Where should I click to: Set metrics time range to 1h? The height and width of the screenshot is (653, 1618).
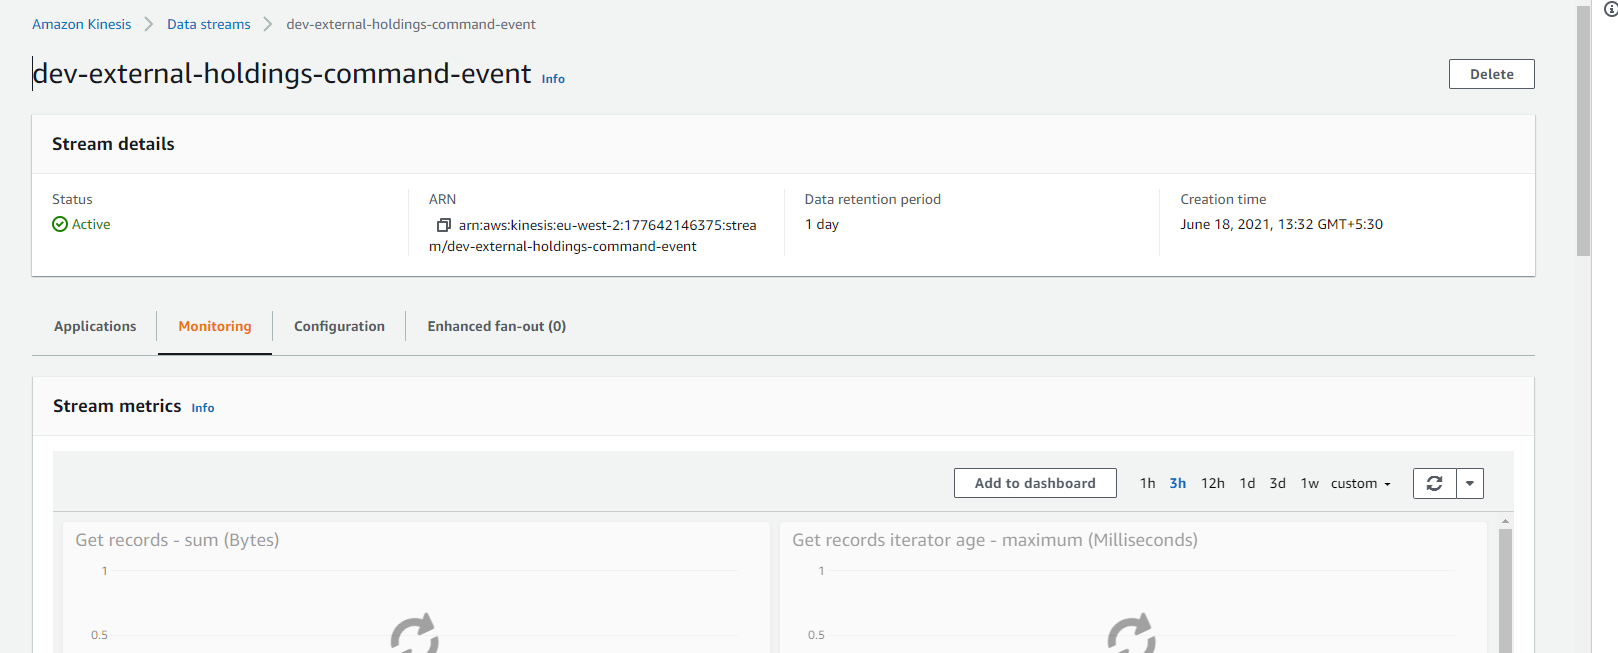tap(1147, 483)
